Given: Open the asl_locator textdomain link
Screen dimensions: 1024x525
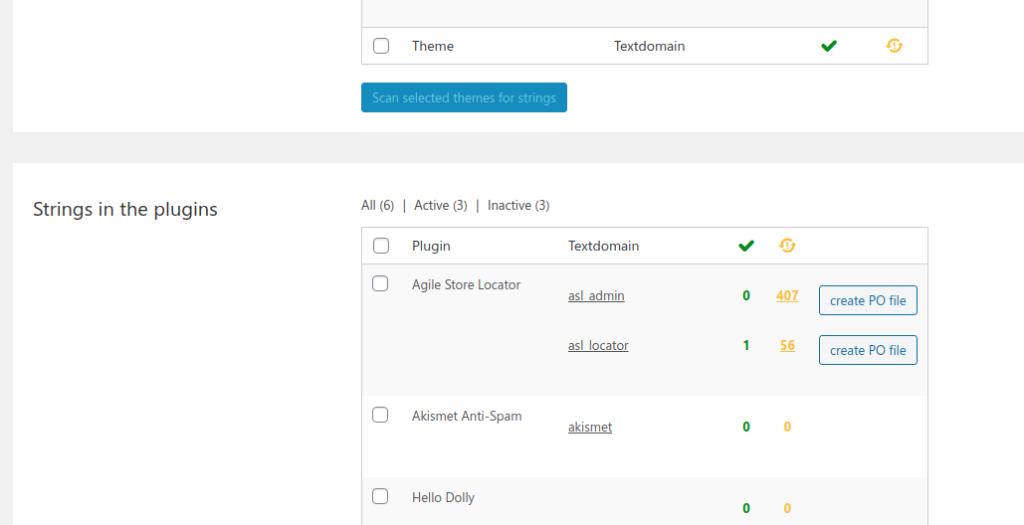Looking at the screenshot, I should click(x=598, y=345).
